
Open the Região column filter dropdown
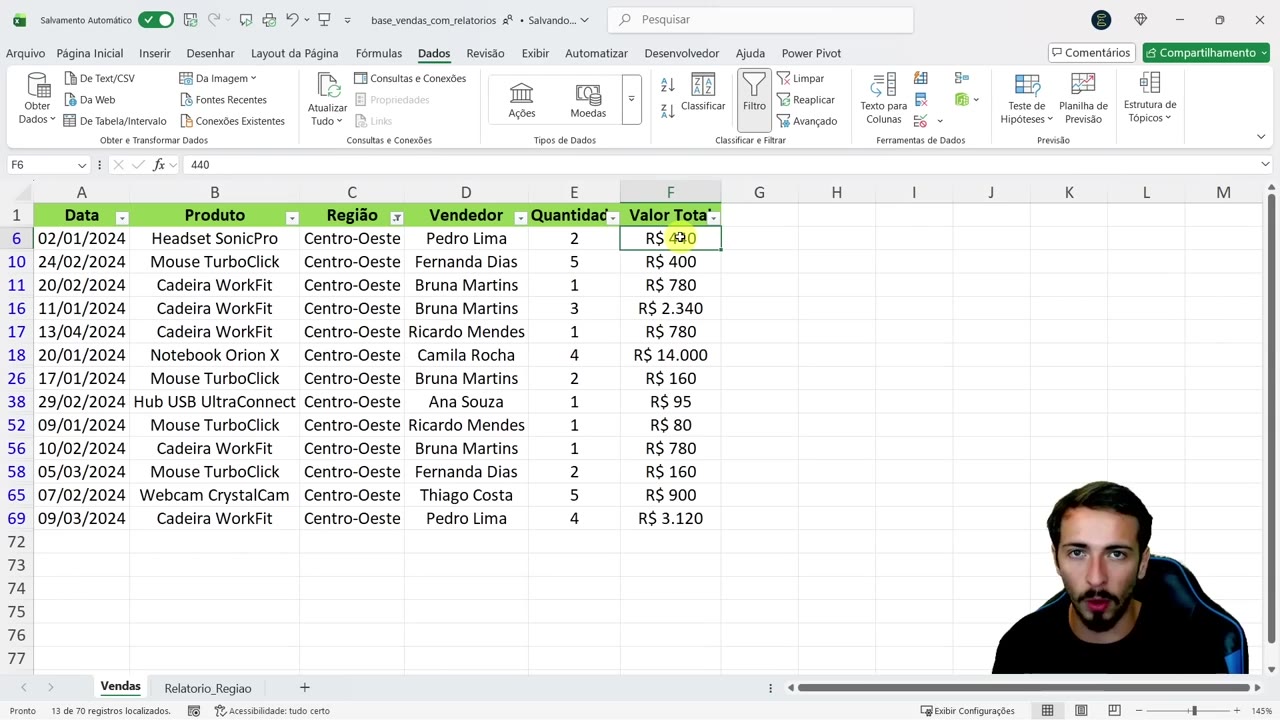click(x=397, y=217)
